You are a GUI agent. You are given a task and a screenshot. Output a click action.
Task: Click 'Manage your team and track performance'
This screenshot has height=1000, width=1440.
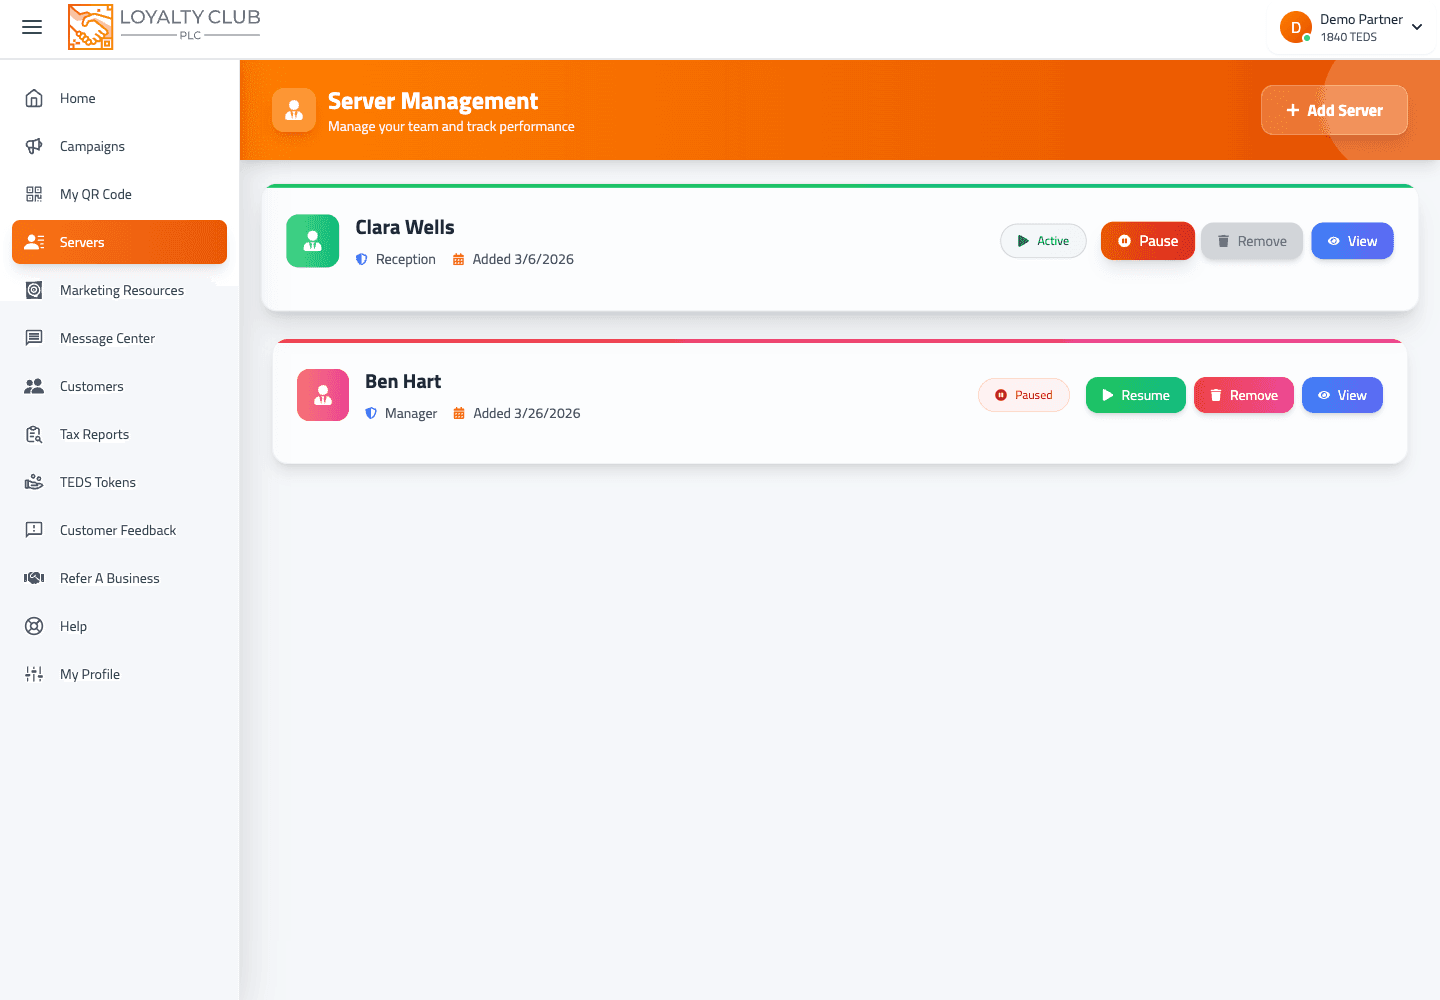451,127
